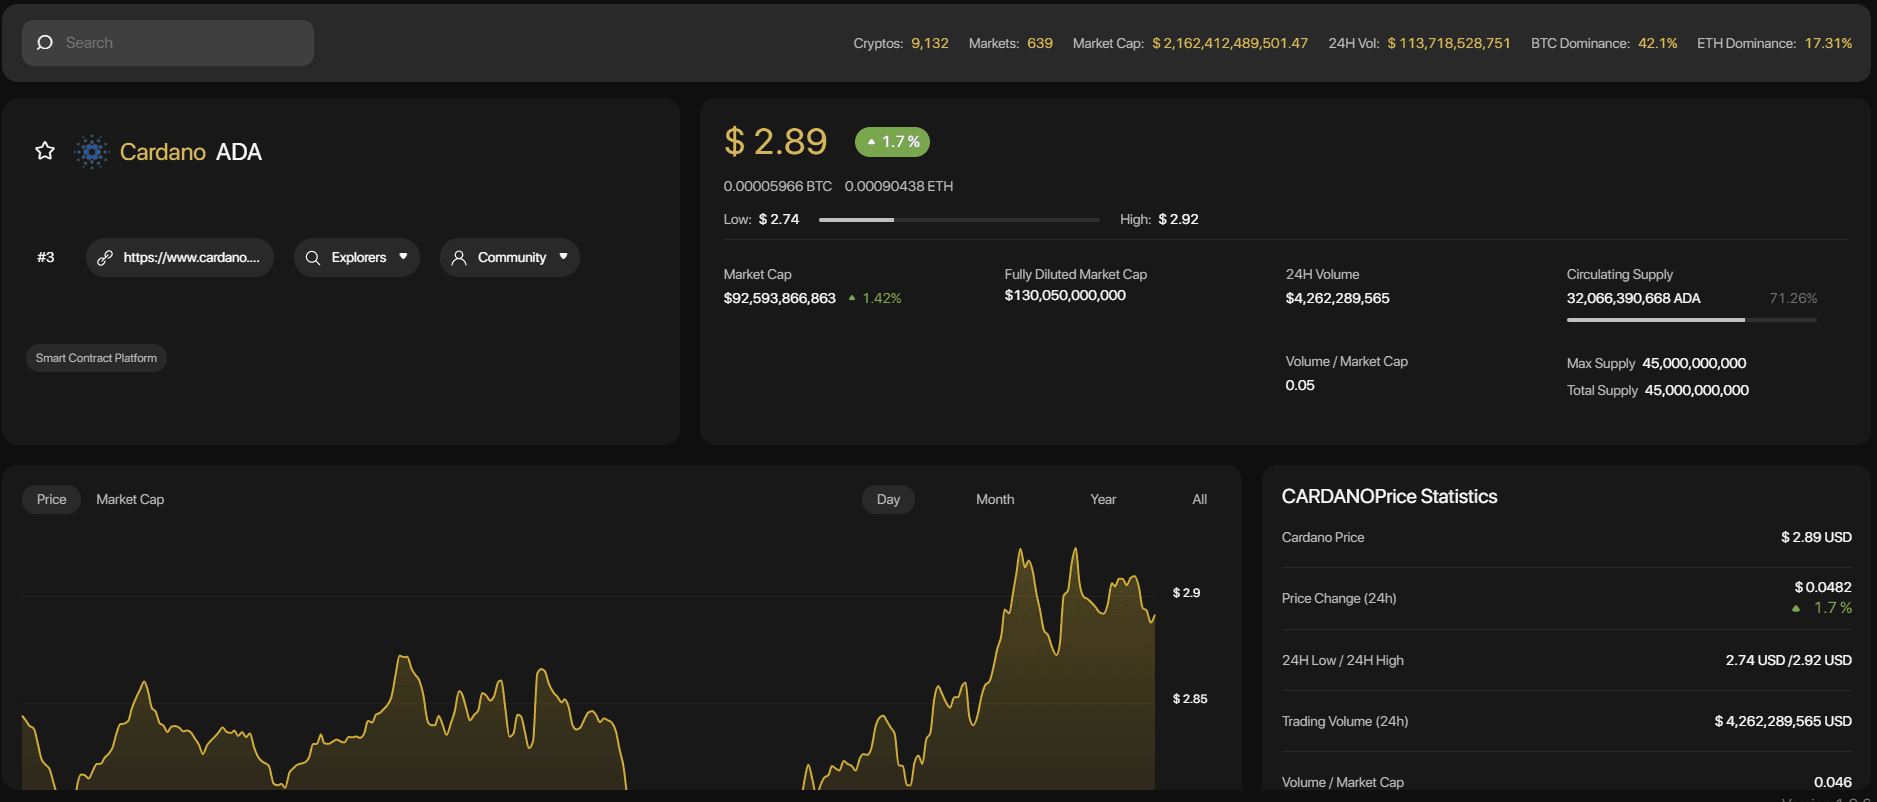Click the Markets count 639
This screenshot has height=802, width=1877.
click(1040, 43)
